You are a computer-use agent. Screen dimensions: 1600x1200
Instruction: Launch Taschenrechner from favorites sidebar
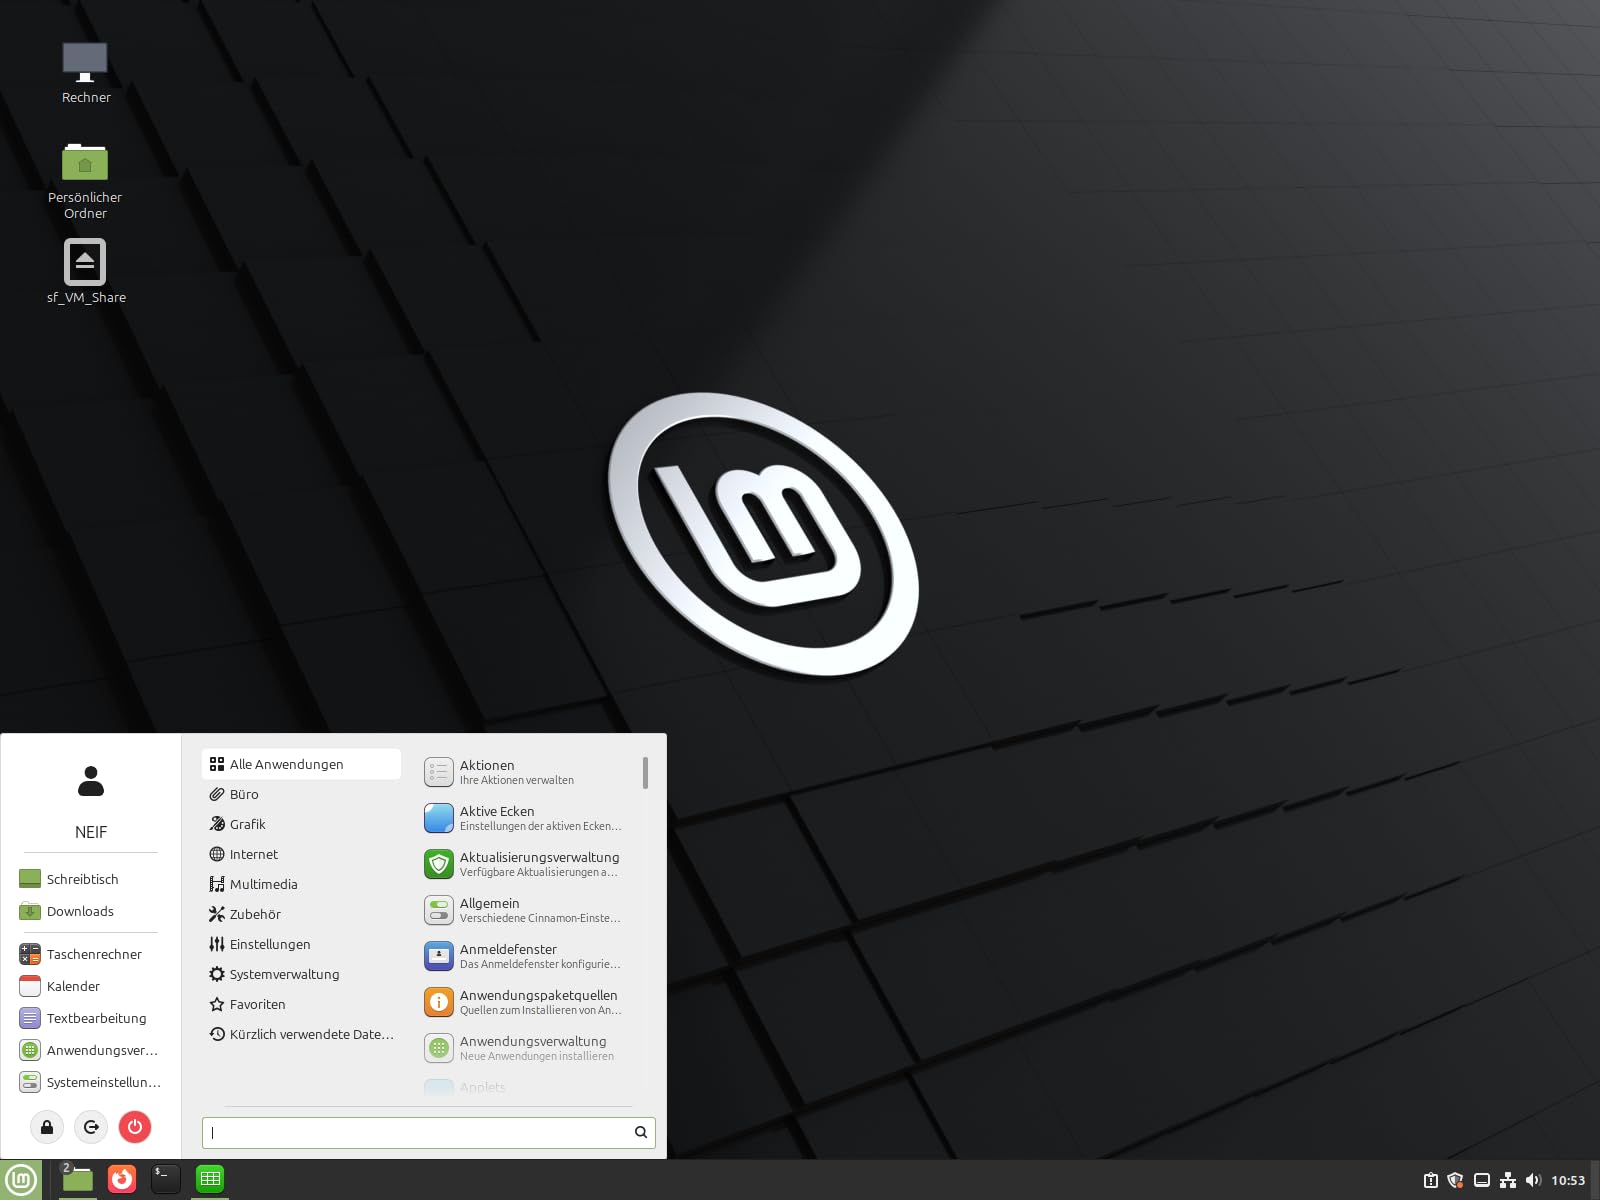click(90, 954)
